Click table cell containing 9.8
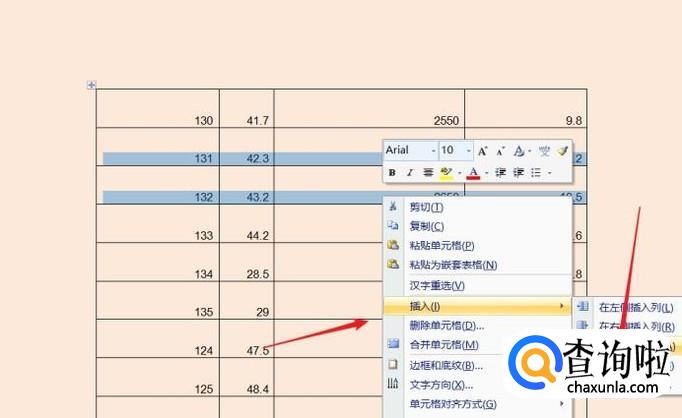Viewport: 682px width, 418px height. point(526,108)
